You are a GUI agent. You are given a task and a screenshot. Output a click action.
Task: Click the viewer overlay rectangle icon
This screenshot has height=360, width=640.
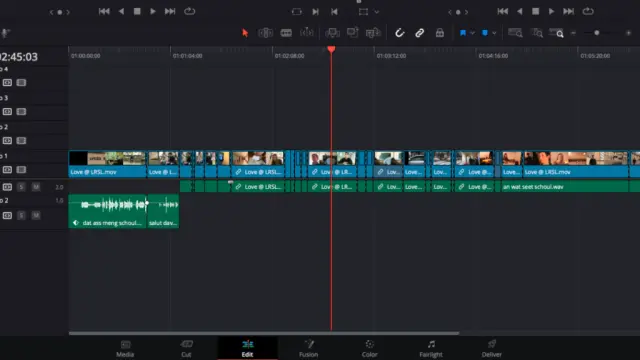363,12
